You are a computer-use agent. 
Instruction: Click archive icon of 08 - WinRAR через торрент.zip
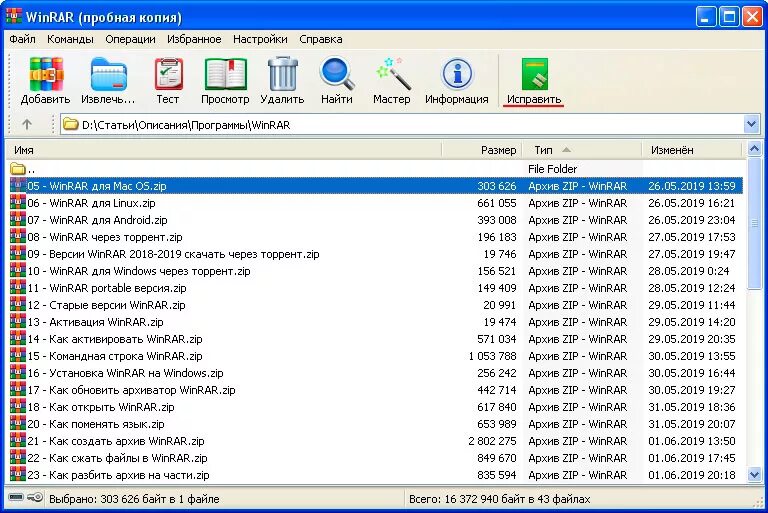(x=18, y=237)
